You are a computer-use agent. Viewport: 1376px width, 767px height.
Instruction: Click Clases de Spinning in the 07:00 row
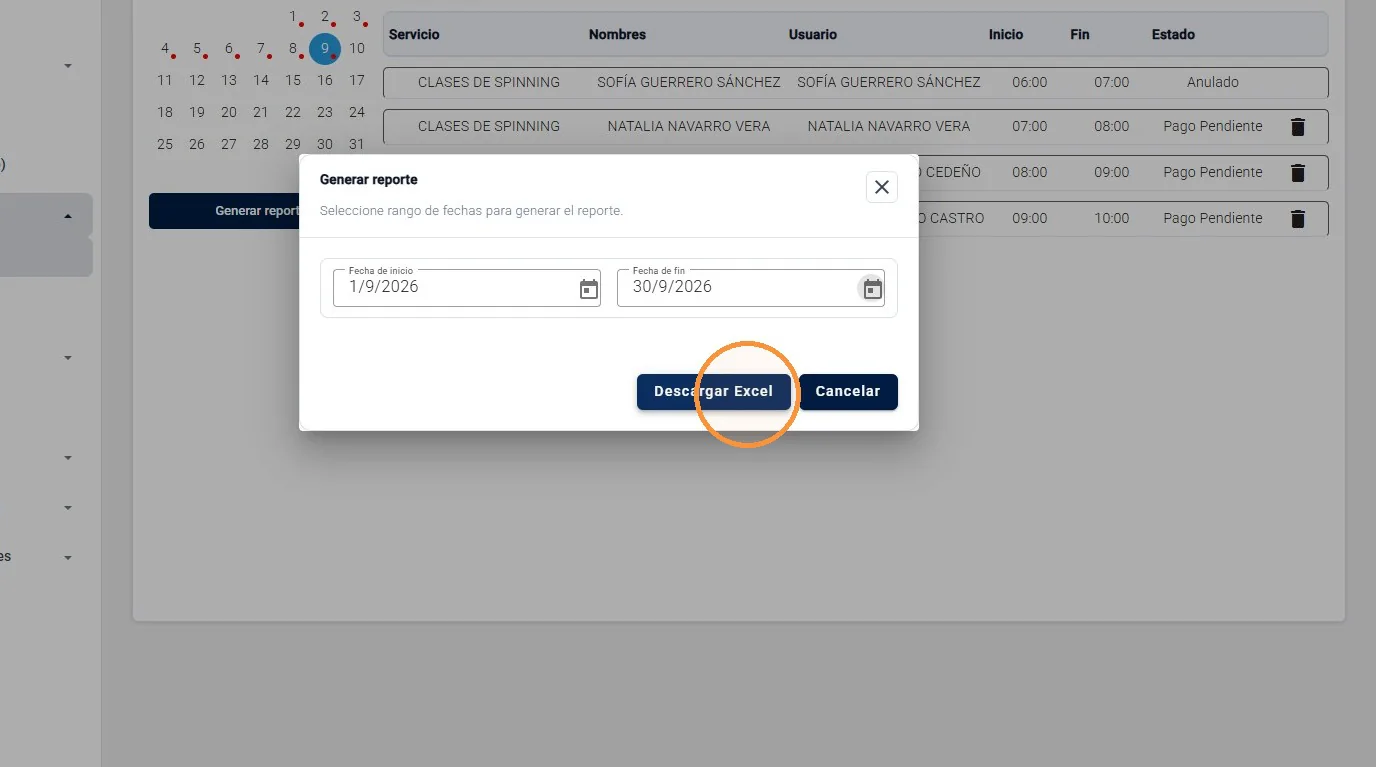(x=489, y=126)
